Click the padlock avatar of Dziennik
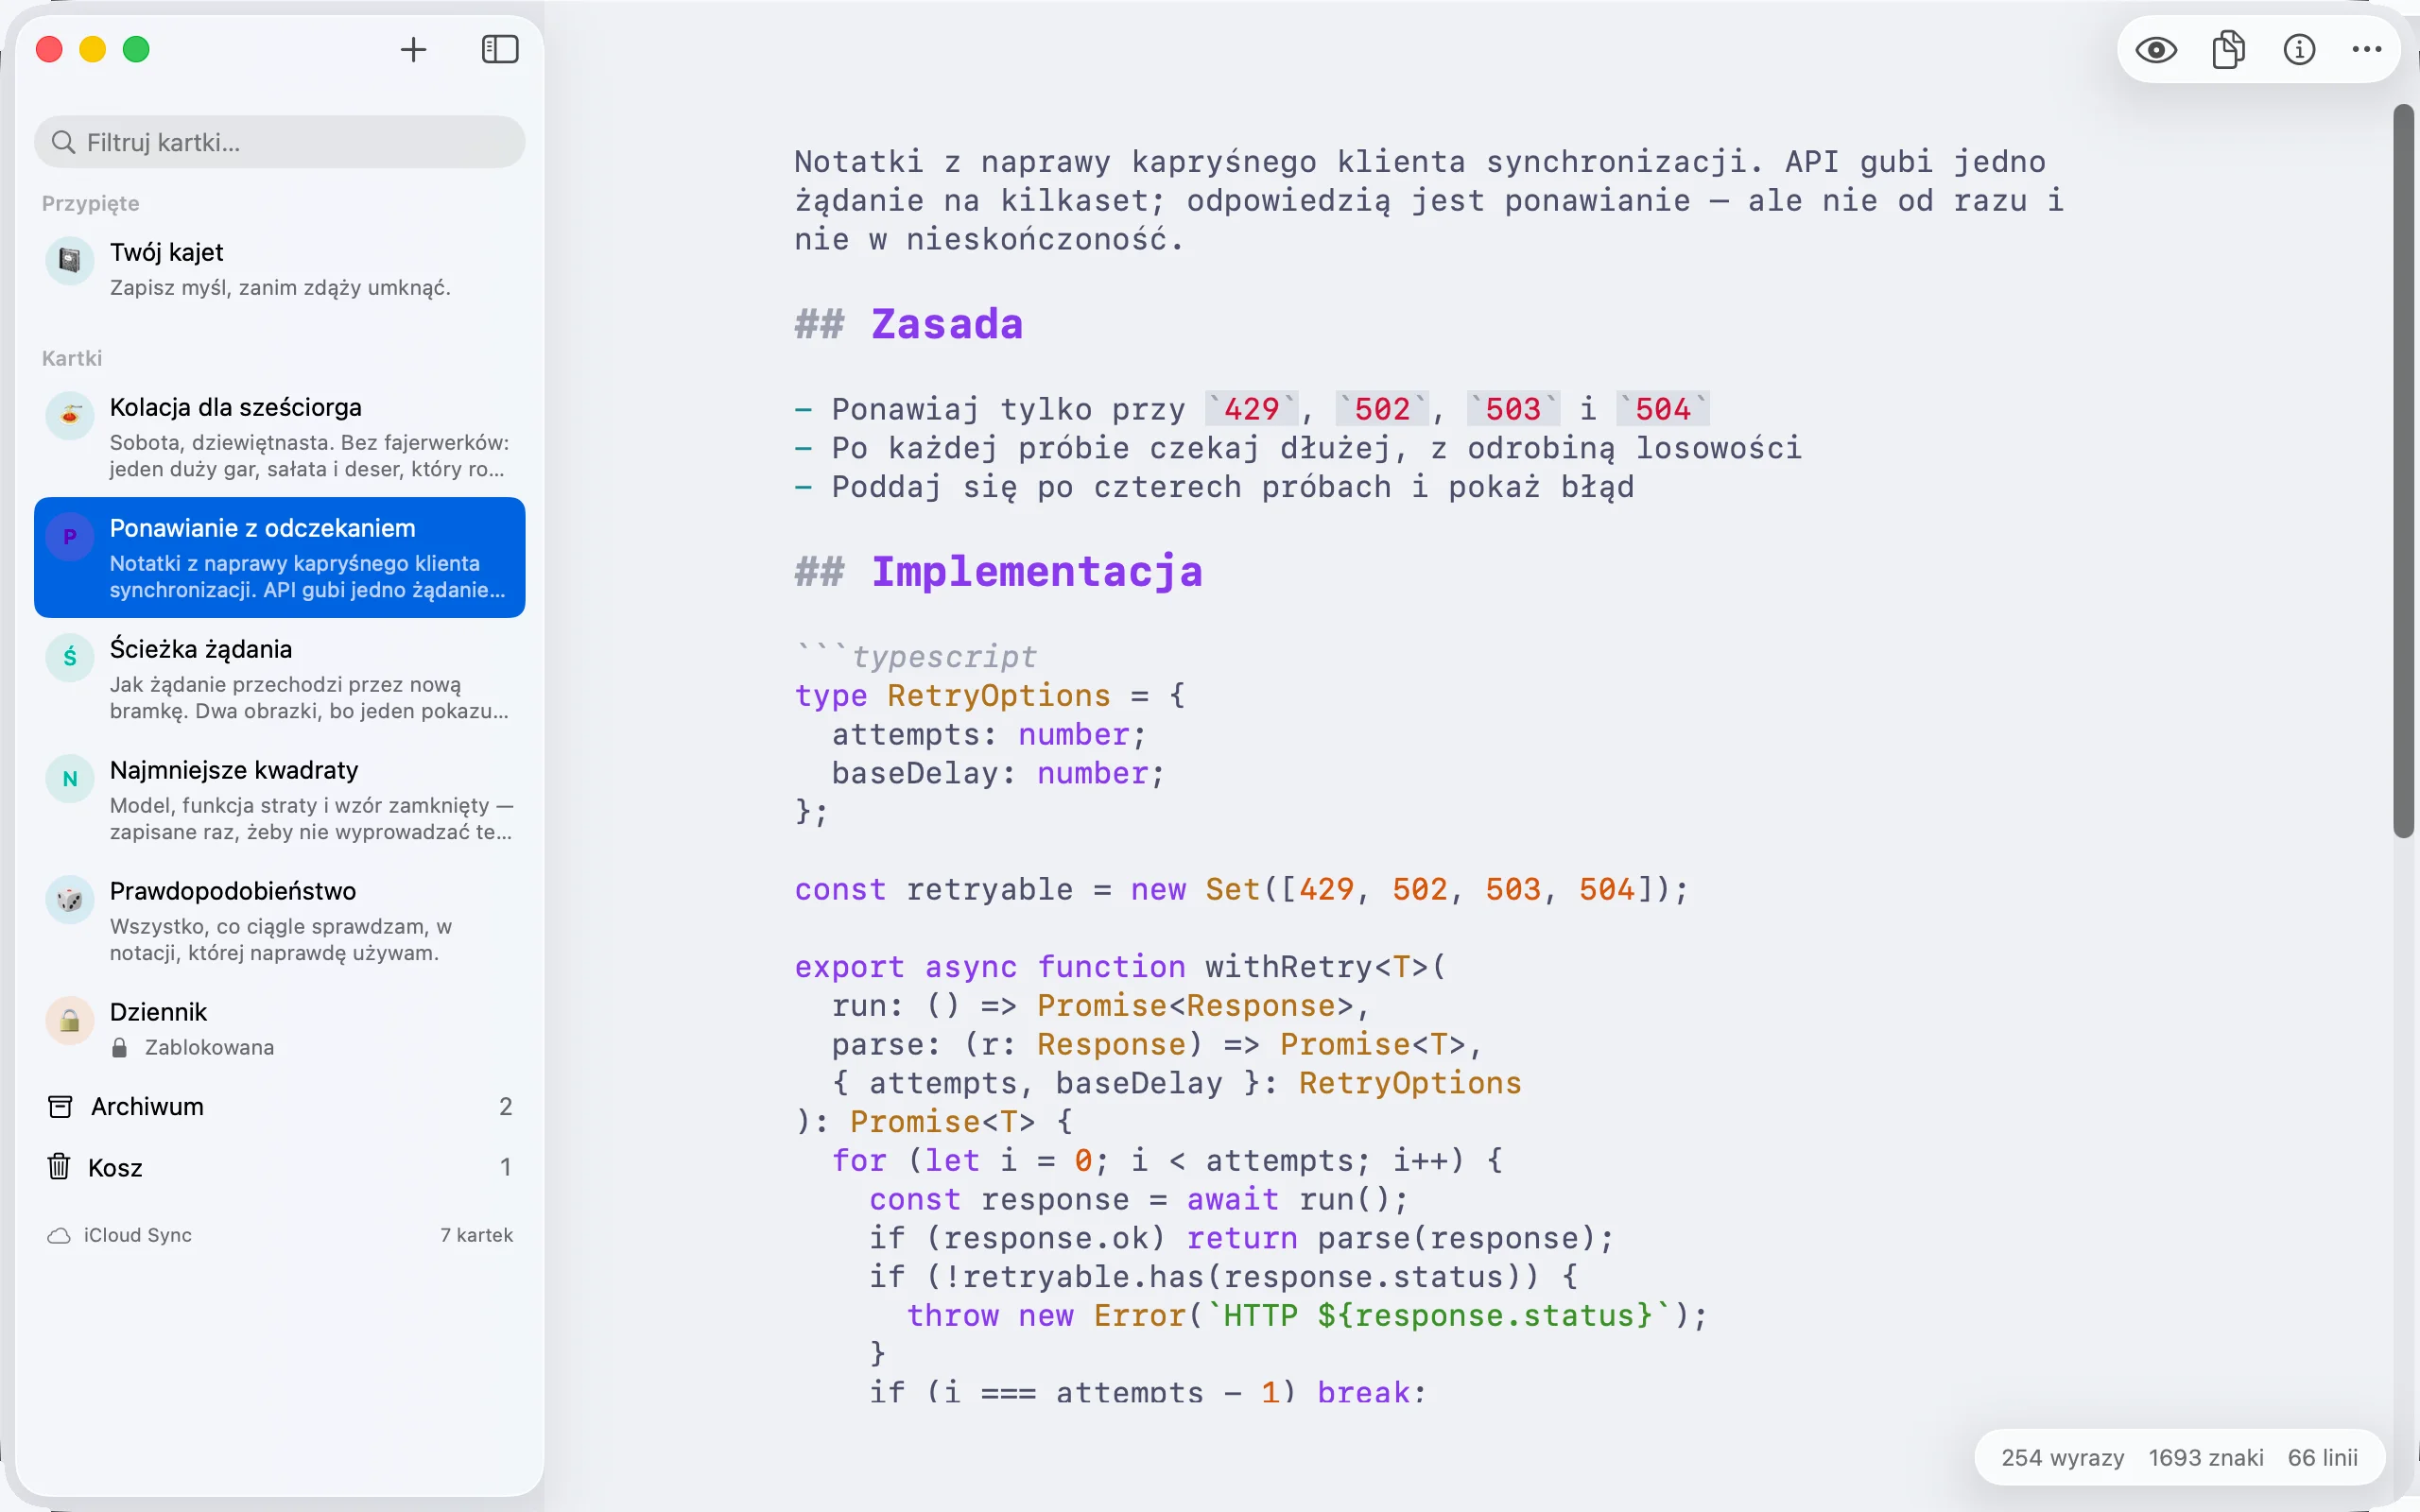 click(x=70, y=1020)
